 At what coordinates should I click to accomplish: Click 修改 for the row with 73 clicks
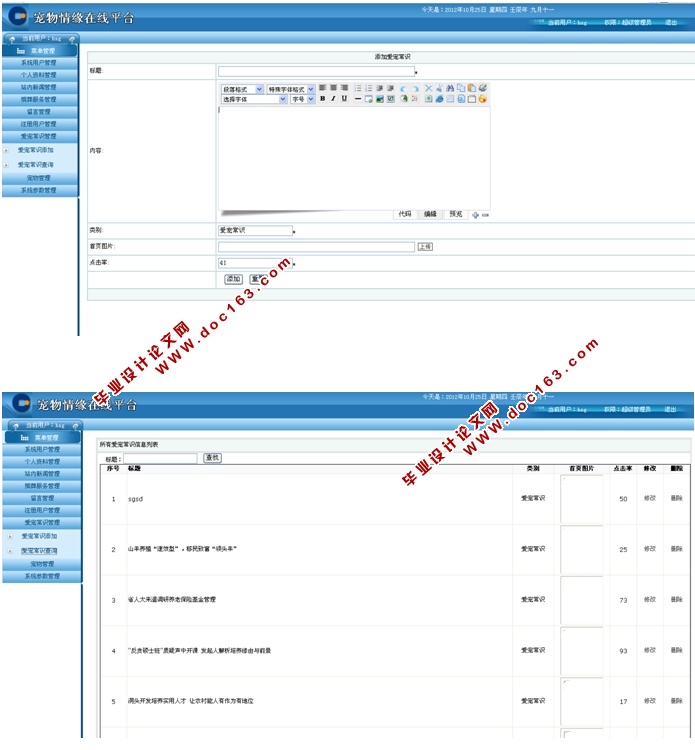pos(650,600)
